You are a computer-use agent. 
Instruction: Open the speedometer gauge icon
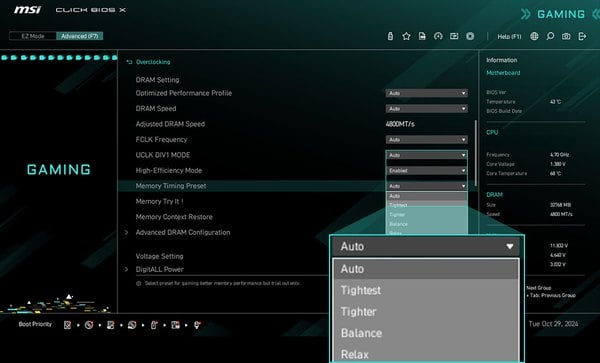pyautogui.click(x=438, y=36)
